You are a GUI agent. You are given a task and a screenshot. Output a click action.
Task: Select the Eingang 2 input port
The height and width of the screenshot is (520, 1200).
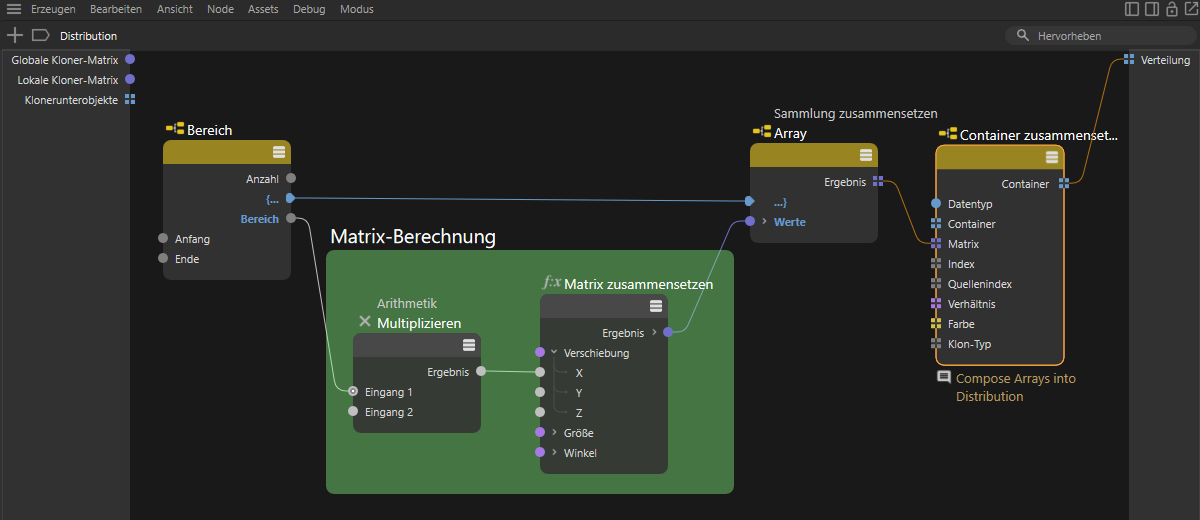[353, 412]
